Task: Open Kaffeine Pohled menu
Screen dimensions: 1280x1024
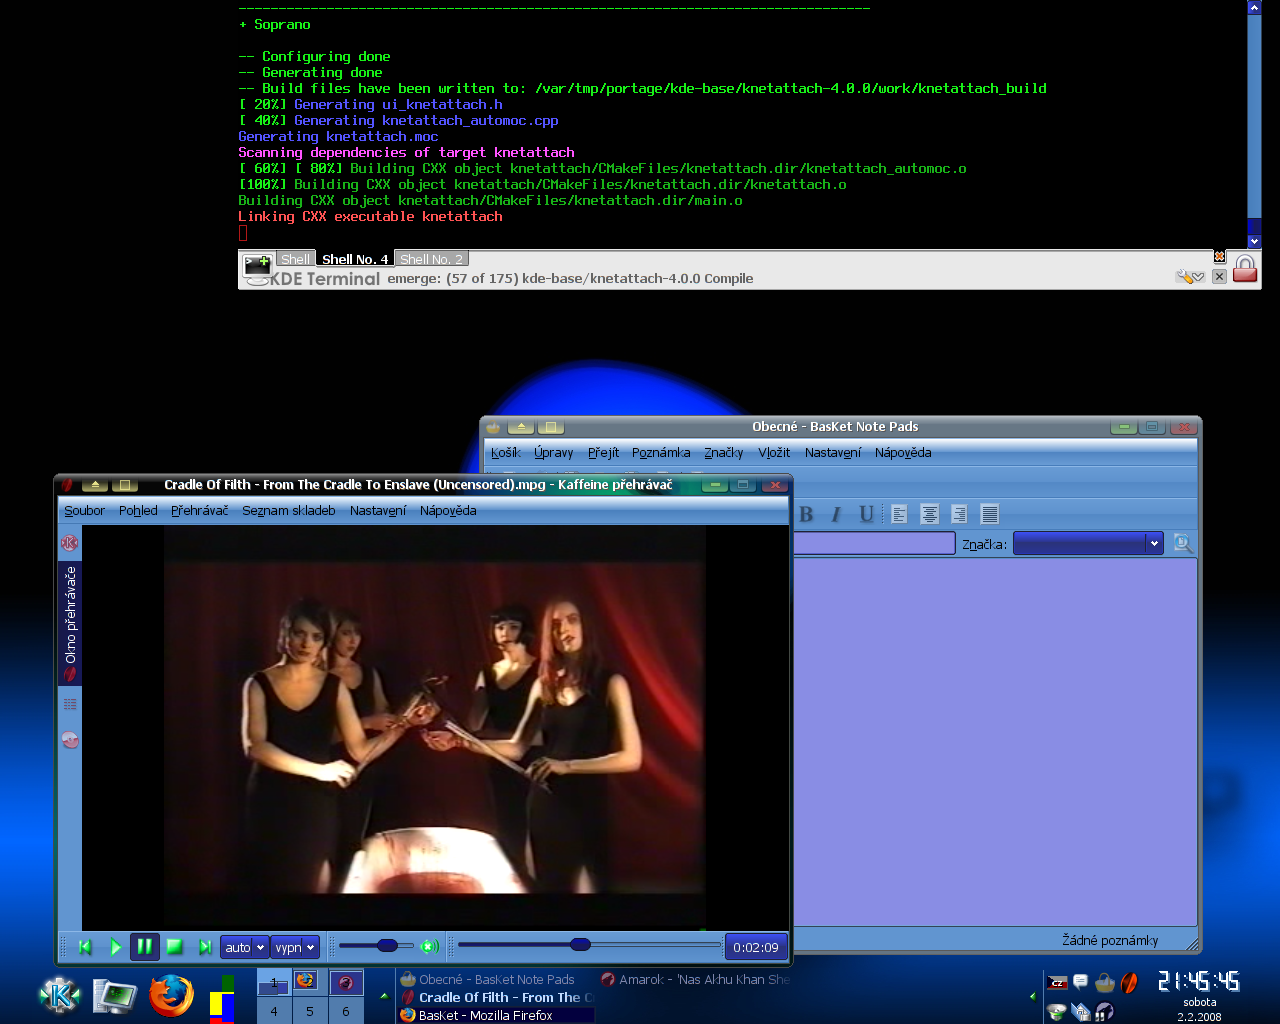Action: point(138,510)
